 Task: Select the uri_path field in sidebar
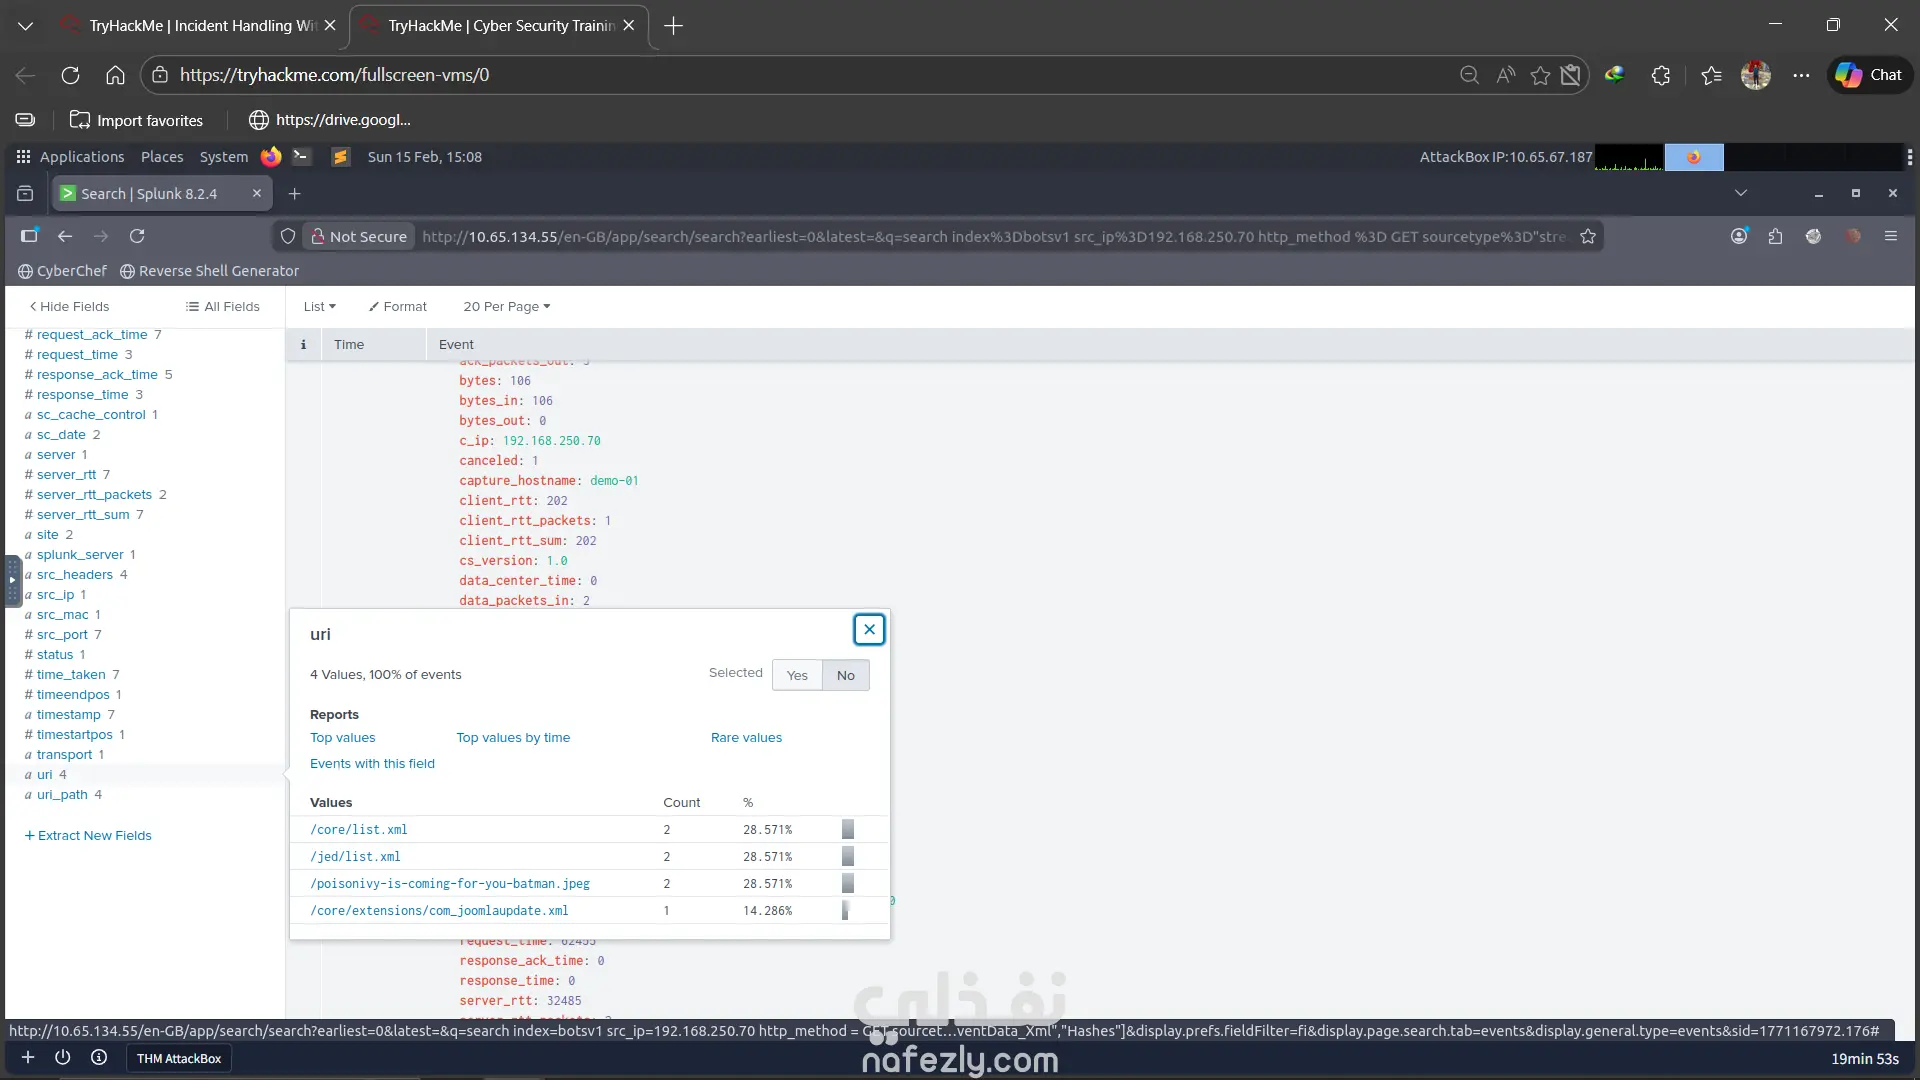coord(62,795)
